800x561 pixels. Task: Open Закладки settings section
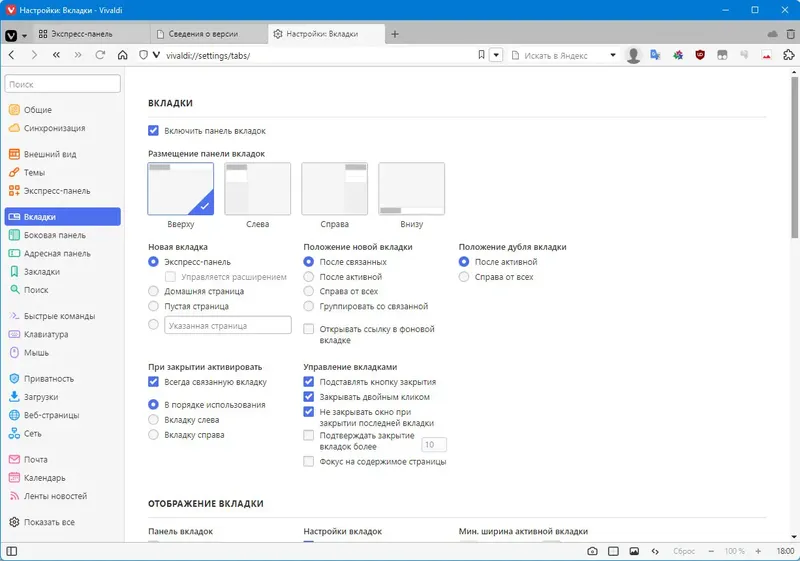pos(62,272)
